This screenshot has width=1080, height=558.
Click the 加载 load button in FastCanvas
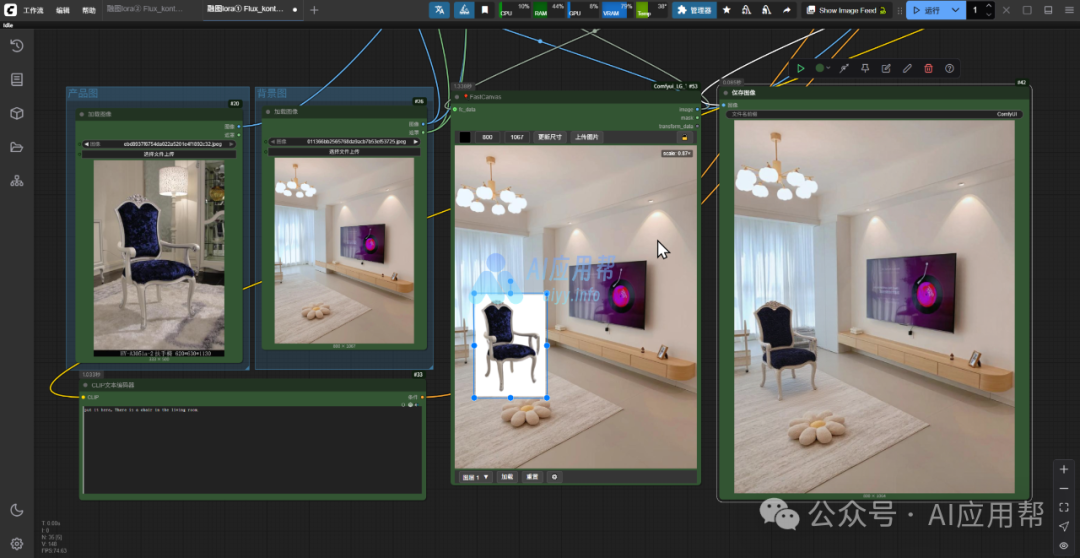(x=507, y=477)
